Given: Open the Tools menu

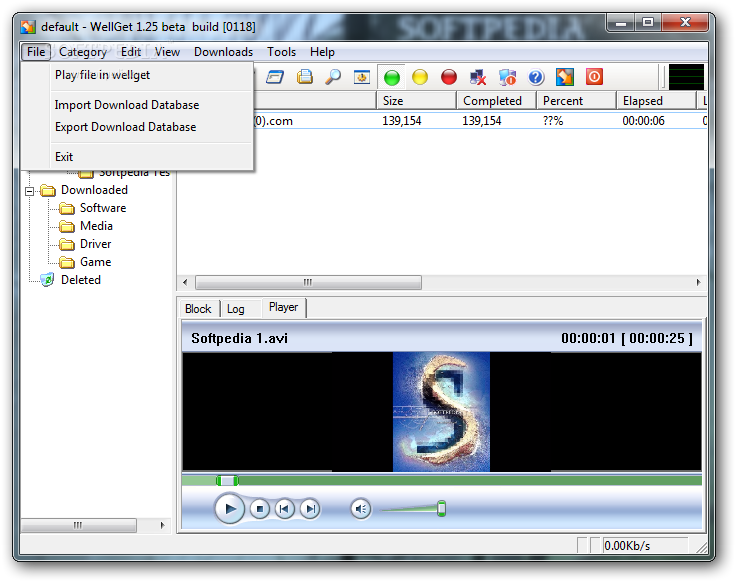Looking at the screenshot, I should pyautogui.click(x=281, y=52).
